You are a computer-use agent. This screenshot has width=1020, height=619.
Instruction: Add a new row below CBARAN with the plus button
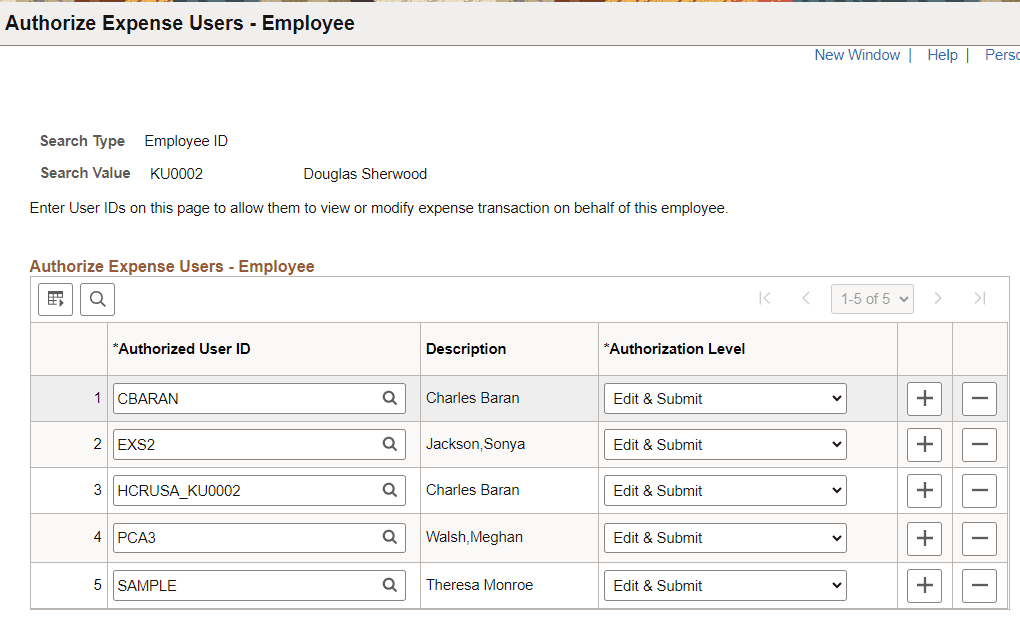pos(924,397)
